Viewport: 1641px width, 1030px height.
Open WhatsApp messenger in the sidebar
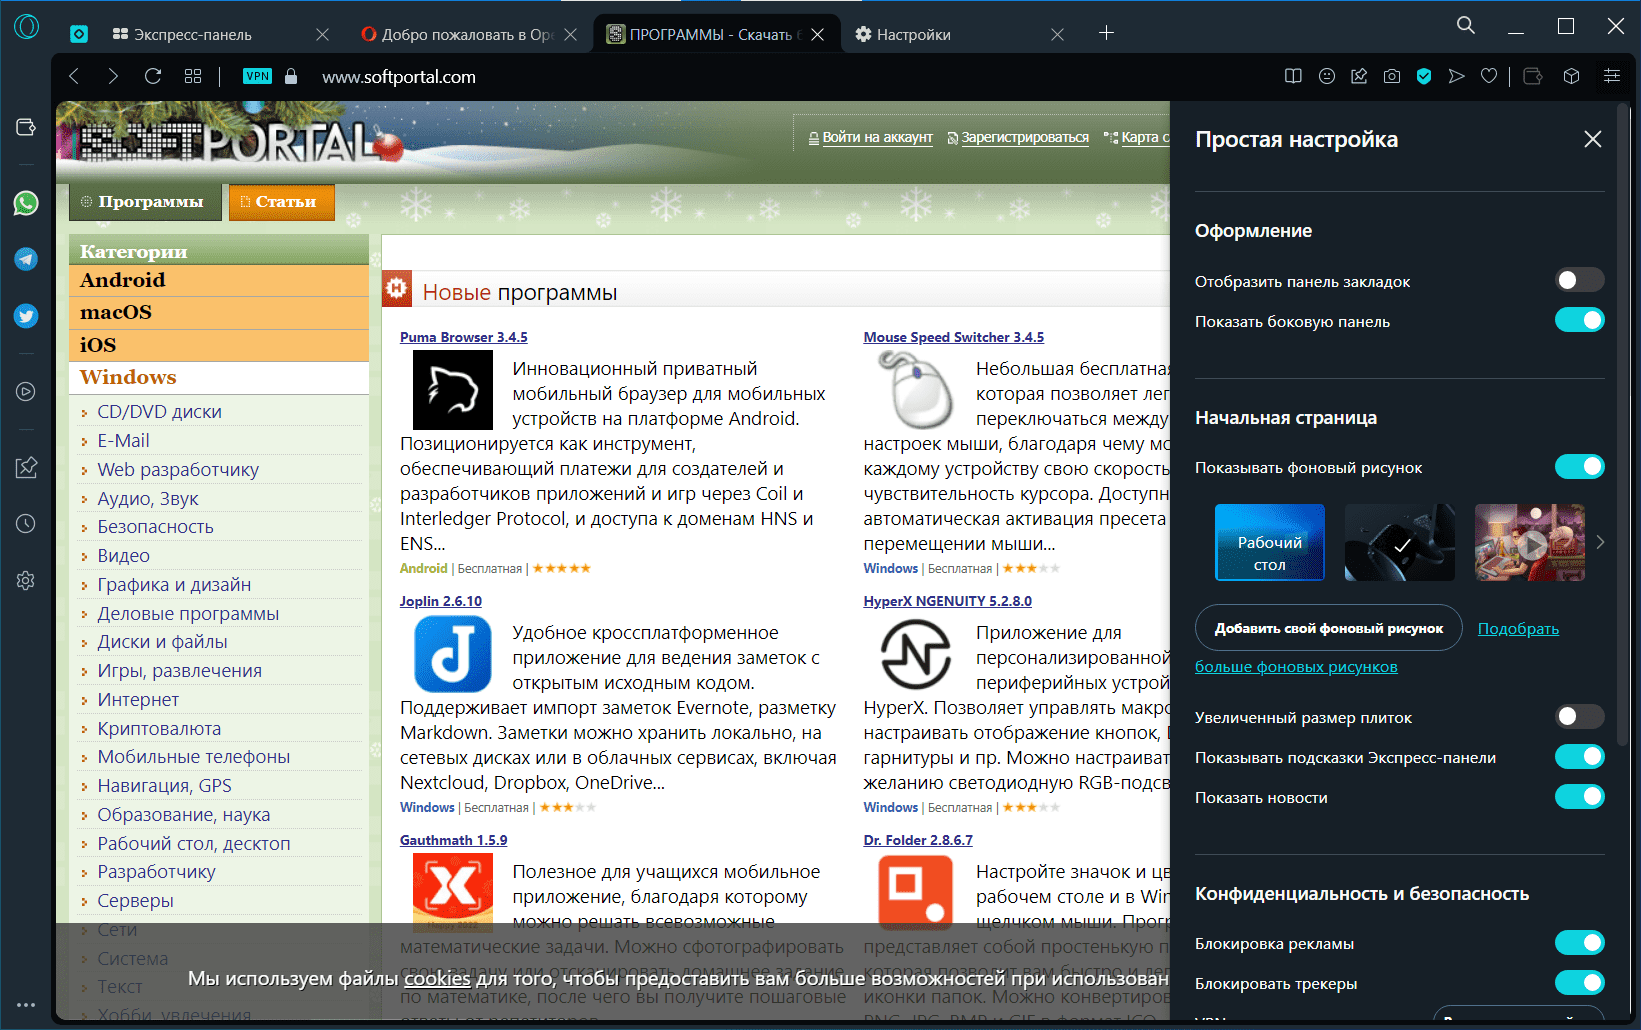[x=26, y=203]
